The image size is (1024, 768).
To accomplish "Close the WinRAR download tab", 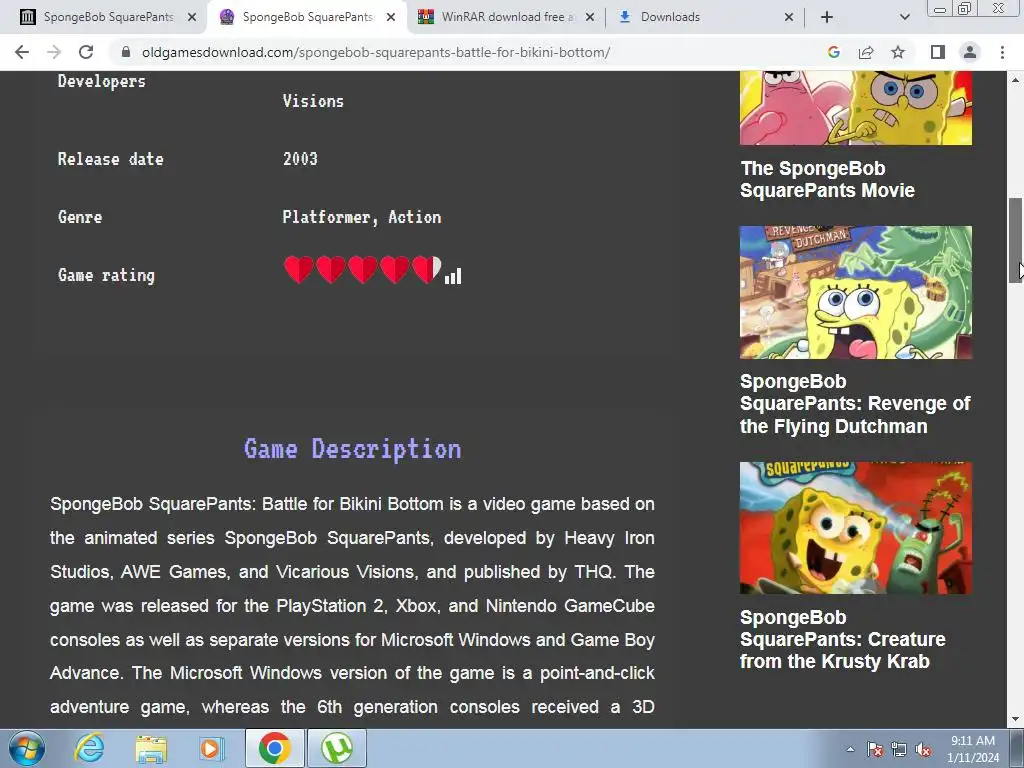I will click(590, 17).
